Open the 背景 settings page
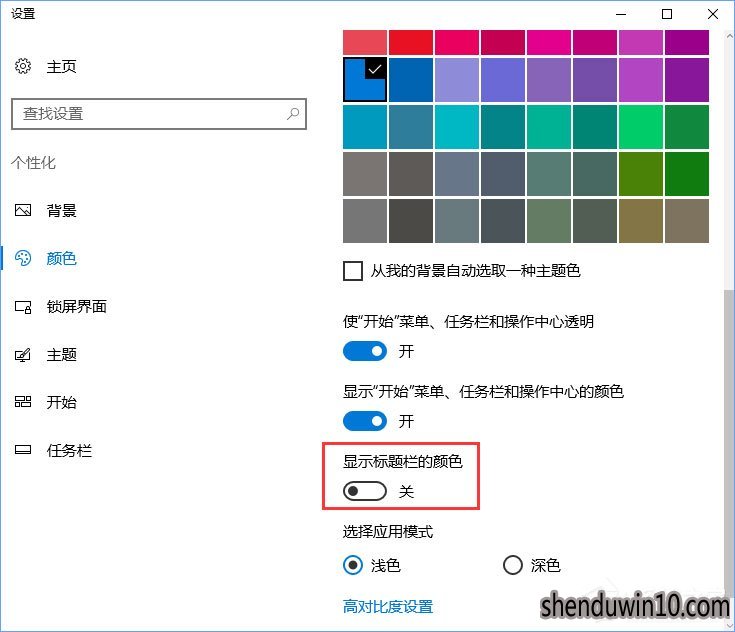This screenshot has height=632, width=735. [61, 211]
